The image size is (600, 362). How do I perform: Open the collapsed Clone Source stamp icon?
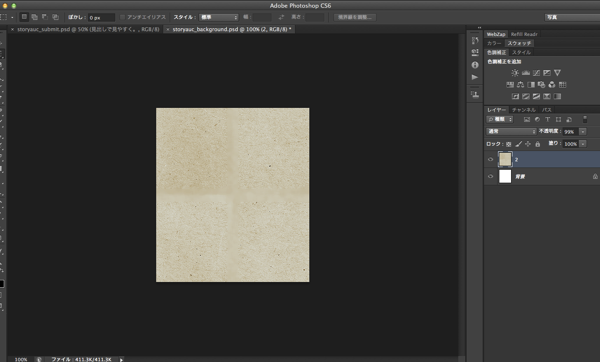(475, 94)
